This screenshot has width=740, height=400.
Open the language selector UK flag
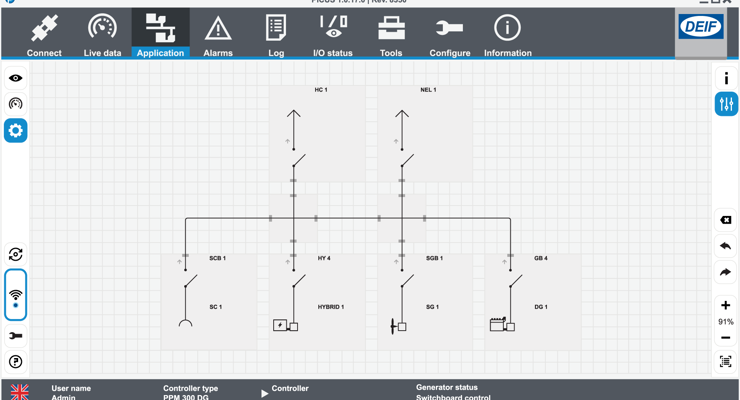click(19, 392)
